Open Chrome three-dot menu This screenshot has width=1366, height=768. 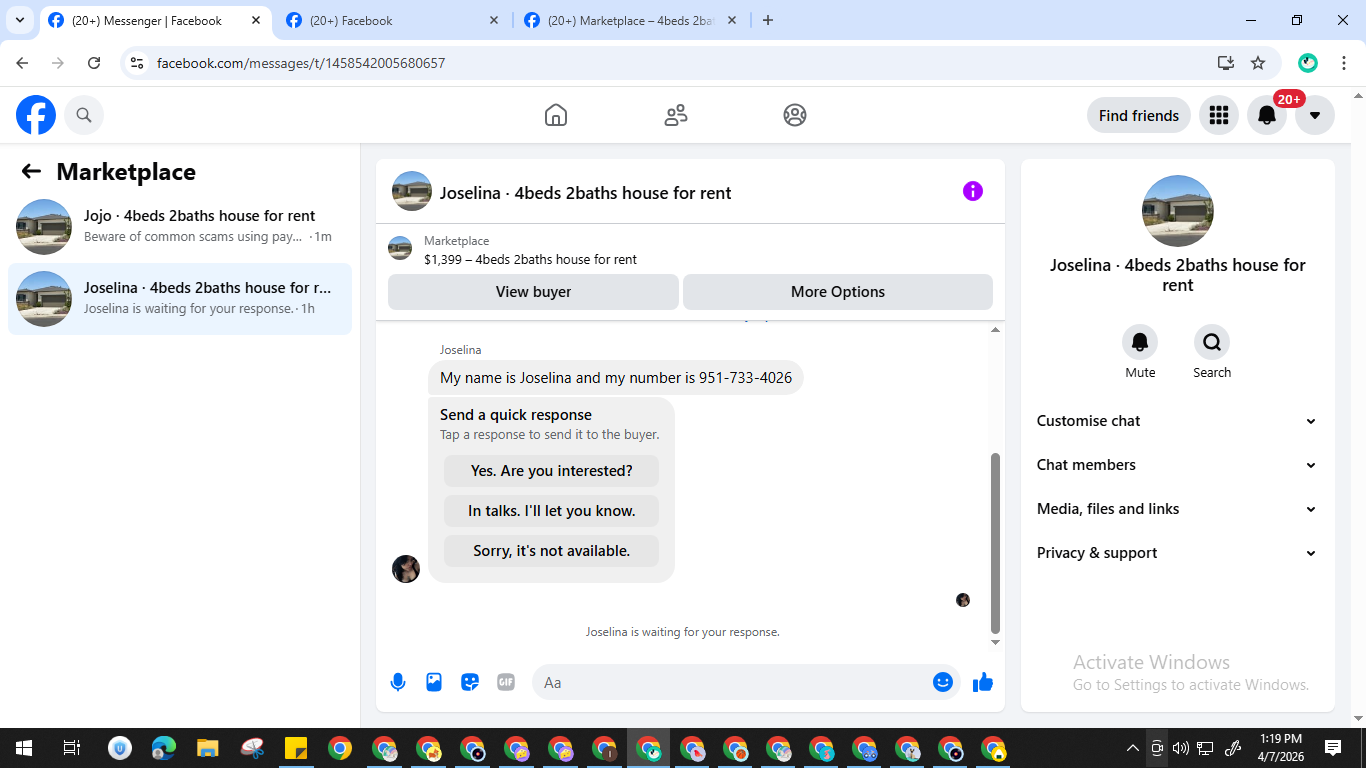(1344, 63)
